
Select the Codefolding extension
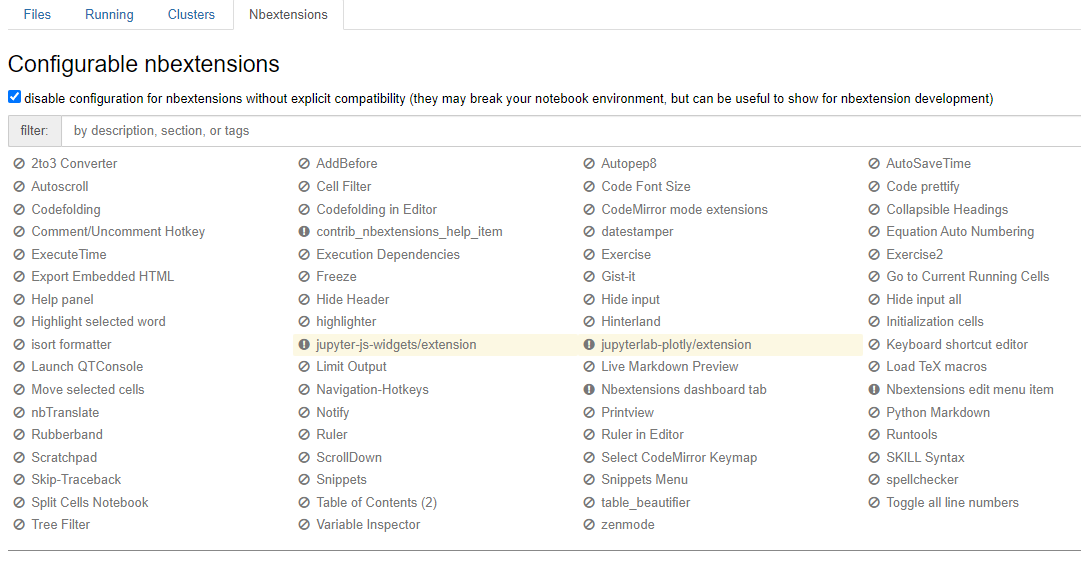(66, 210)
